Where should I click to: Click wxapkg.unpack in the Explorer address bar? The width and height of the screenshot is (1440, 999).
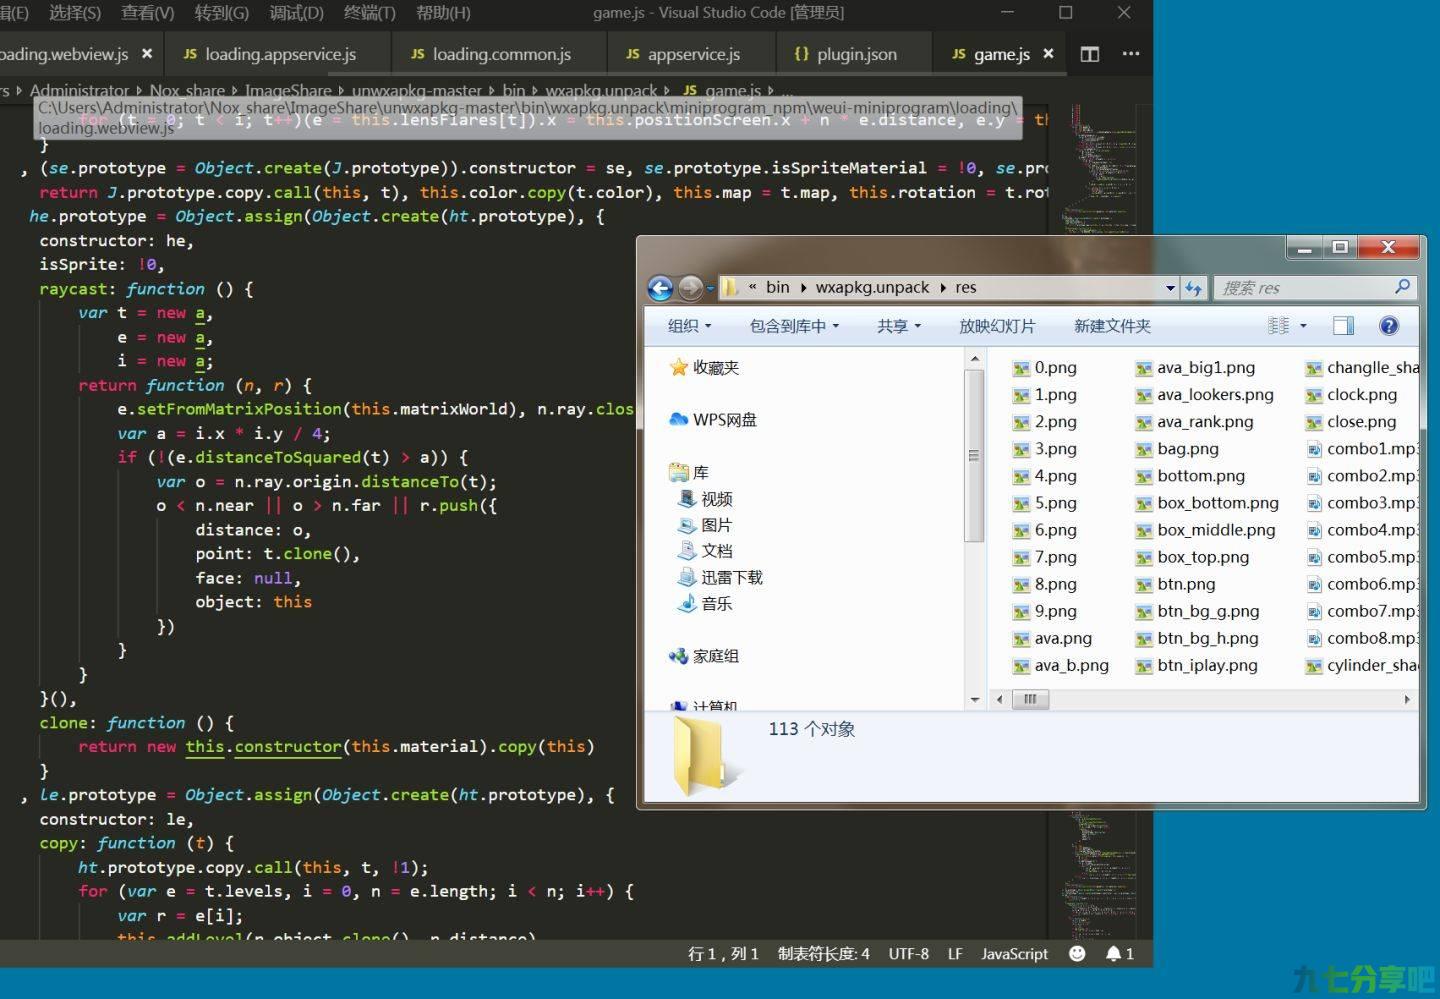pos(872,287)
